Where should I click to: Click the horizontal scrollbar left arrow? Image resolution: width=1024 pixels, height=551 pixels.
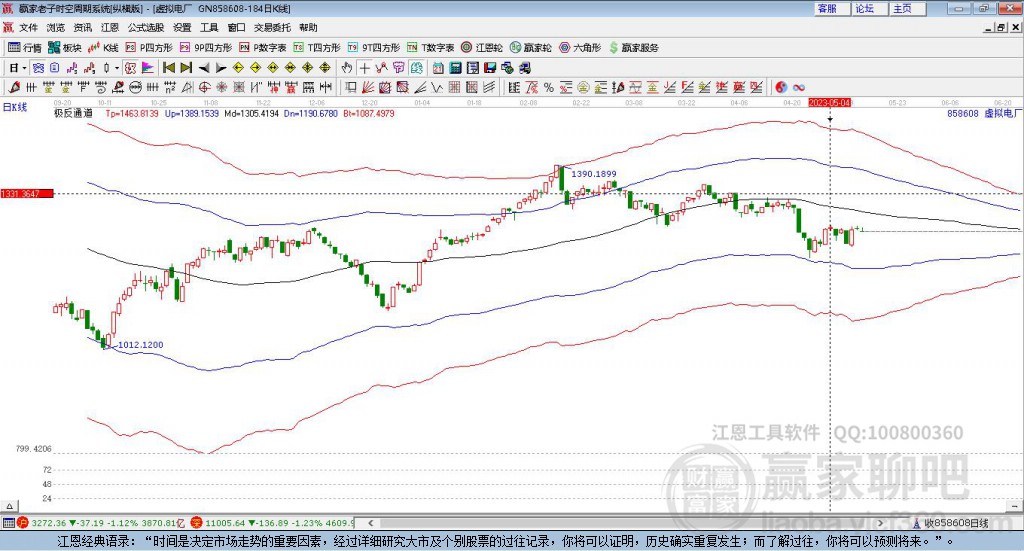click(x=370, y=523)
